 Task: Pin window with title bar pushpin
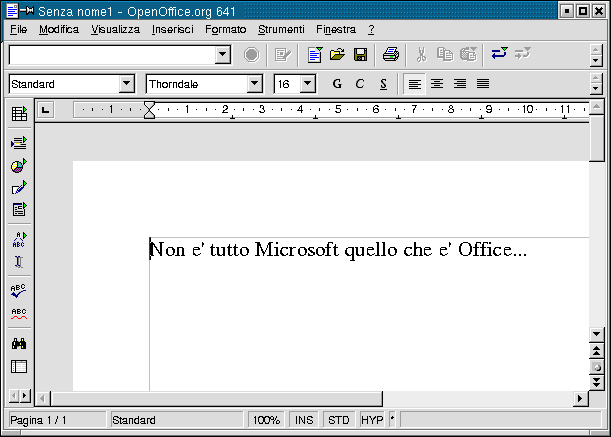click(27, 11)
